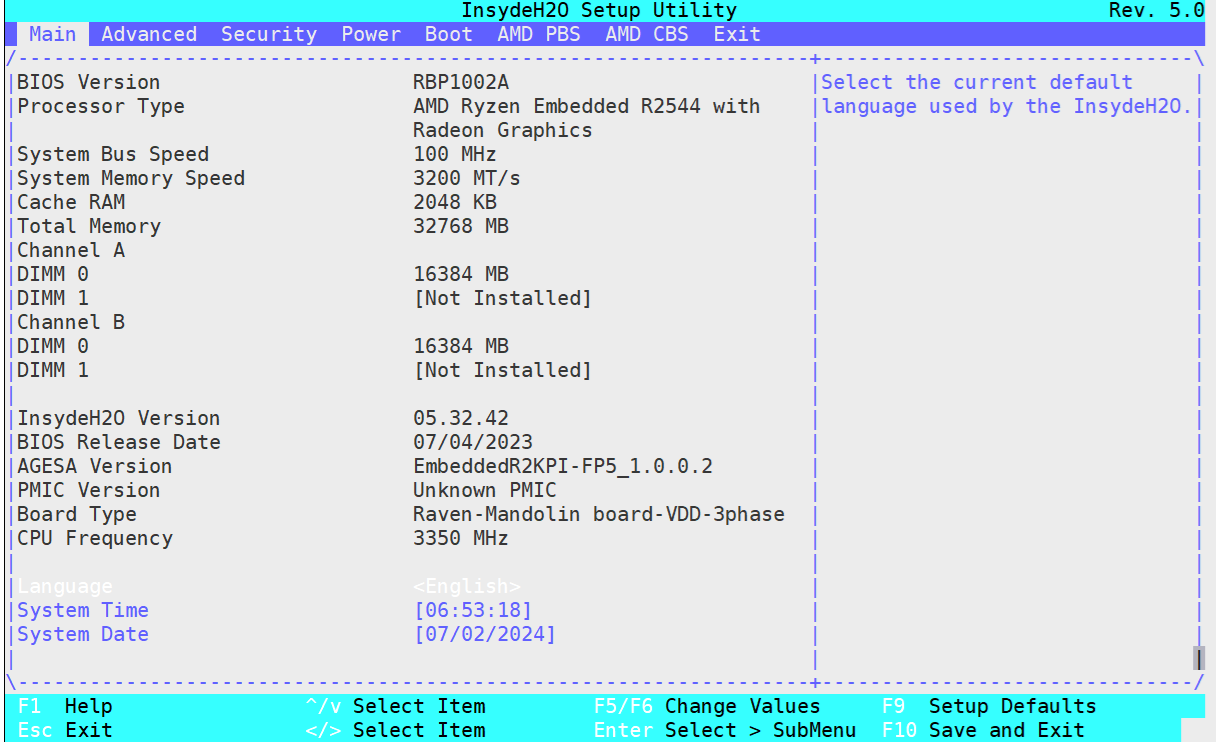
Task: Switch to the Main tab
Action: pos(52,34)
